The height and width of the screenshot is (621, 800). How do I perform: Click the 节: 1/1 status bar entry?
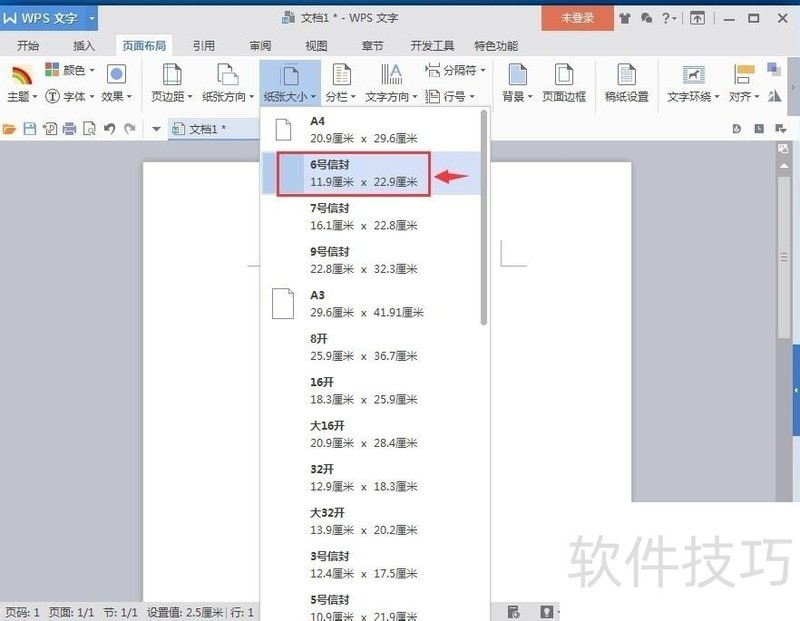(120, 612)
